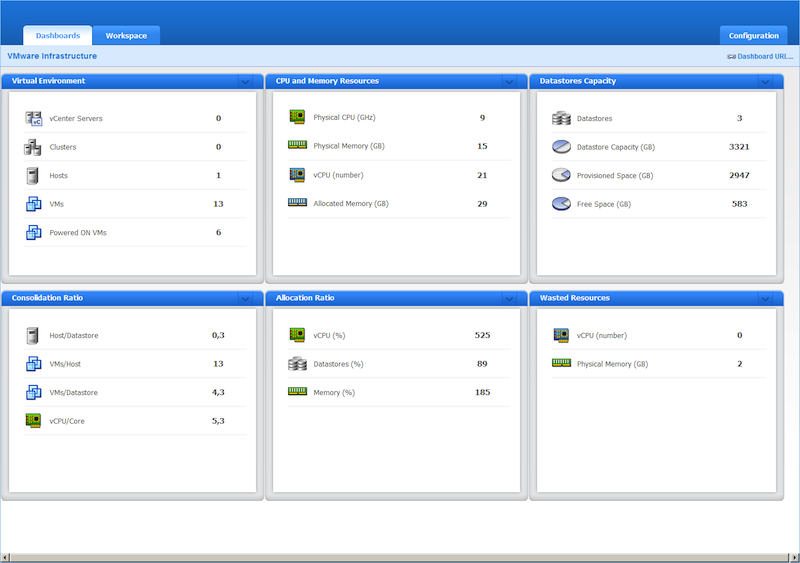This screenshot has width=800, height=563.
Task: Click the Datastores stack icon in Datastores Capacity
Action: (x=561, y=118)
